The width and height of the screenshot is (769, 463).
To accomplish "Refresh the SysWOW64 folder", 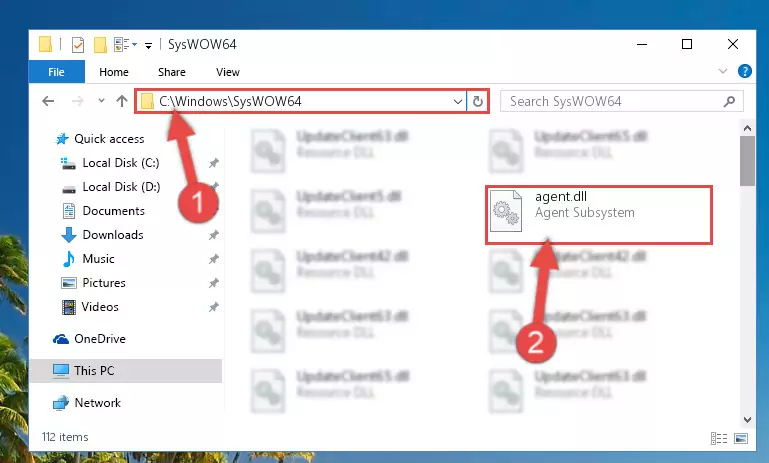I will coord(478,102).
